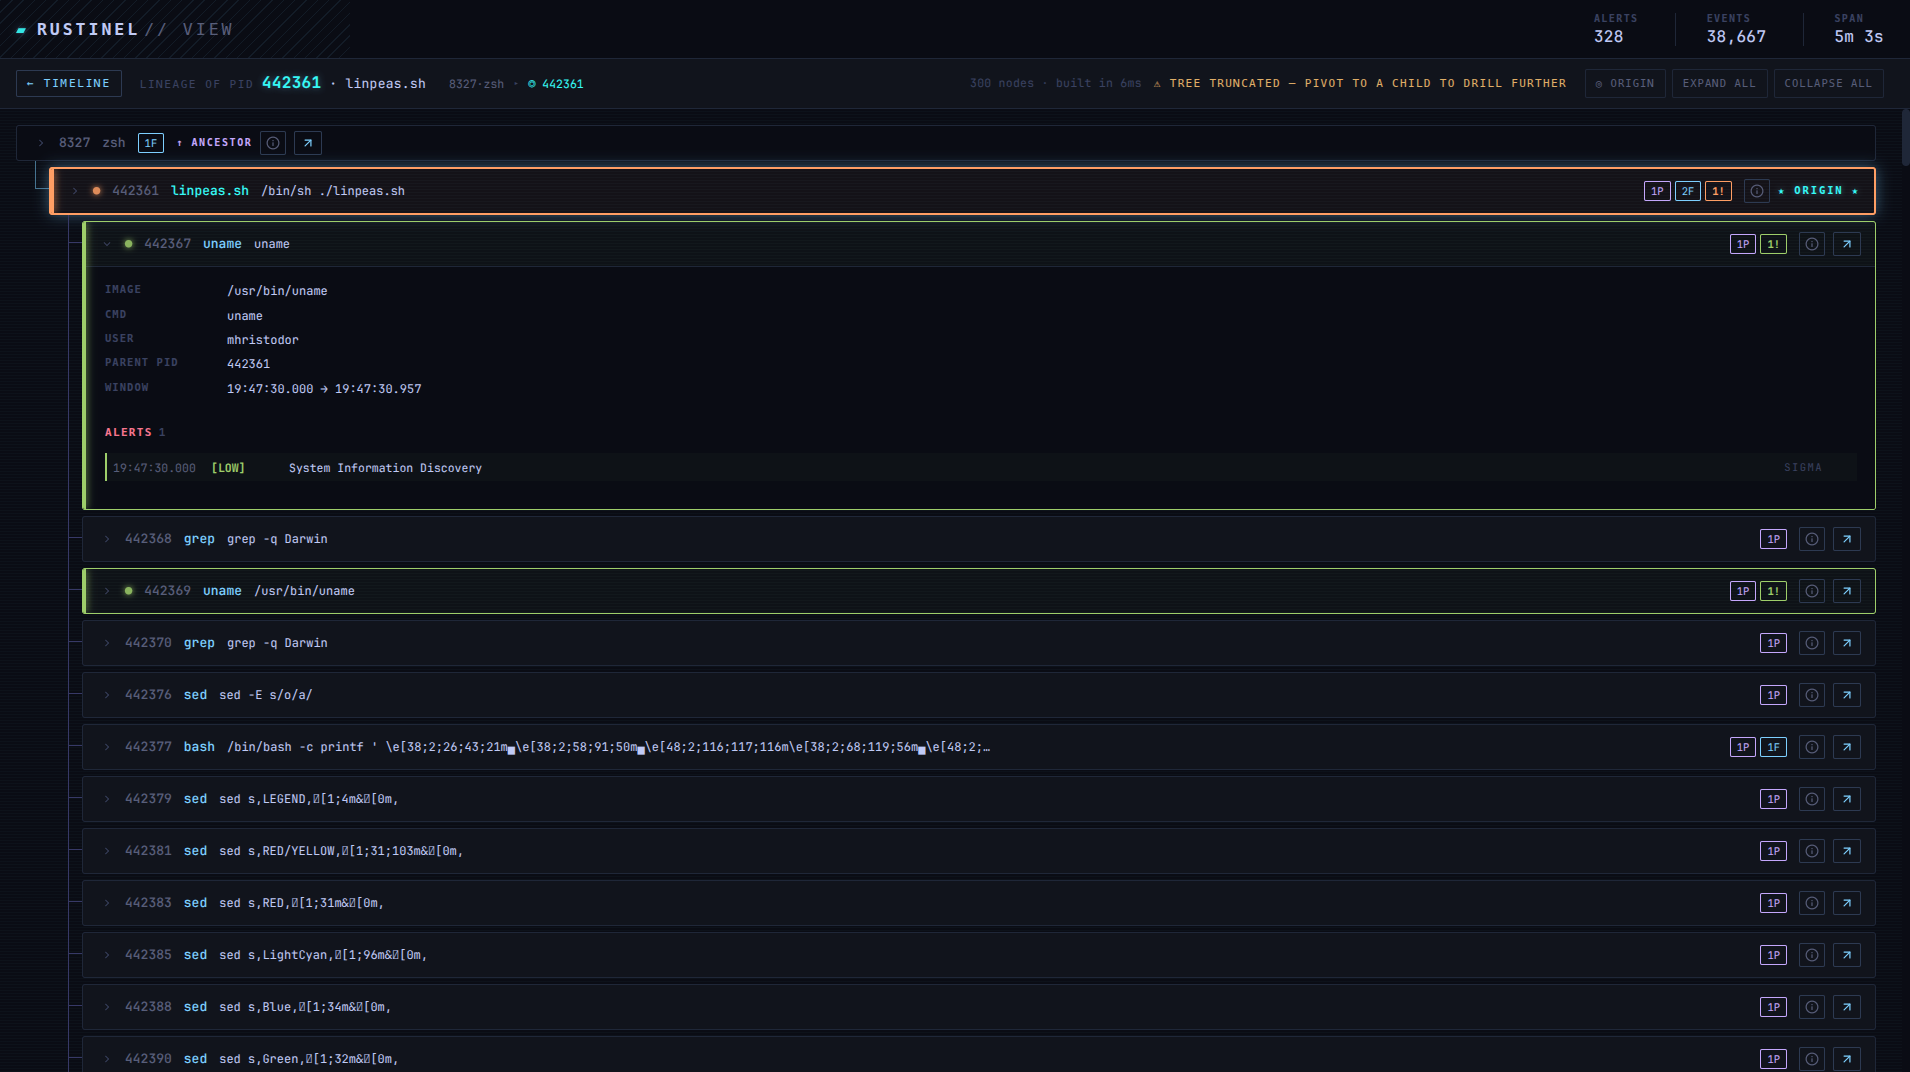The height and width of the screenshot is (1072, 1910).
Task: Show info for 442369 uname
Action: (1812, 591)
